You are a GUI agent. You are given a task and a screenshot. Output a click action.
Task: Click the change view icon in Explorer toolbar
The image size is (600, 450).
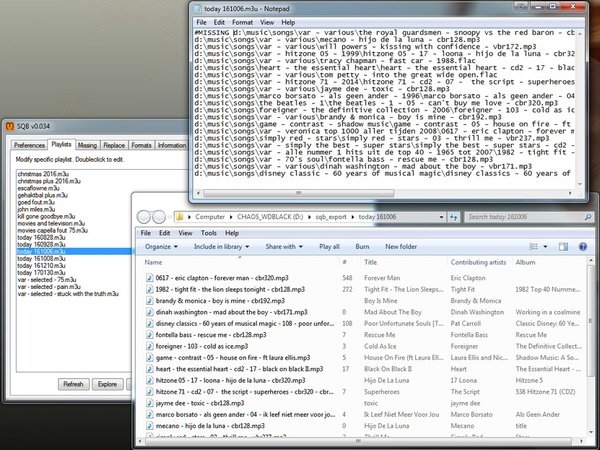pos(533,246)
